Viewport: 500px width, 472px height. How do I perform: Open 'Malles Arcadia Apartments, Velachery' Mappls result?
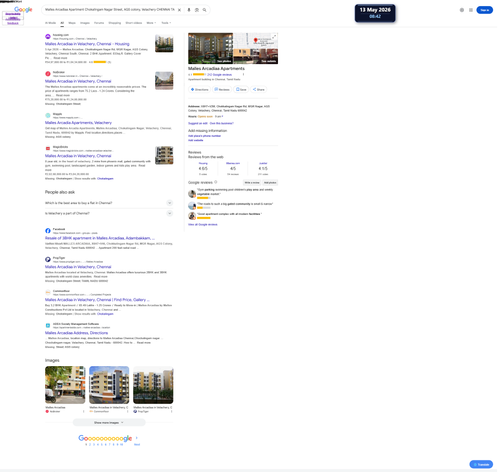(78, 123)
